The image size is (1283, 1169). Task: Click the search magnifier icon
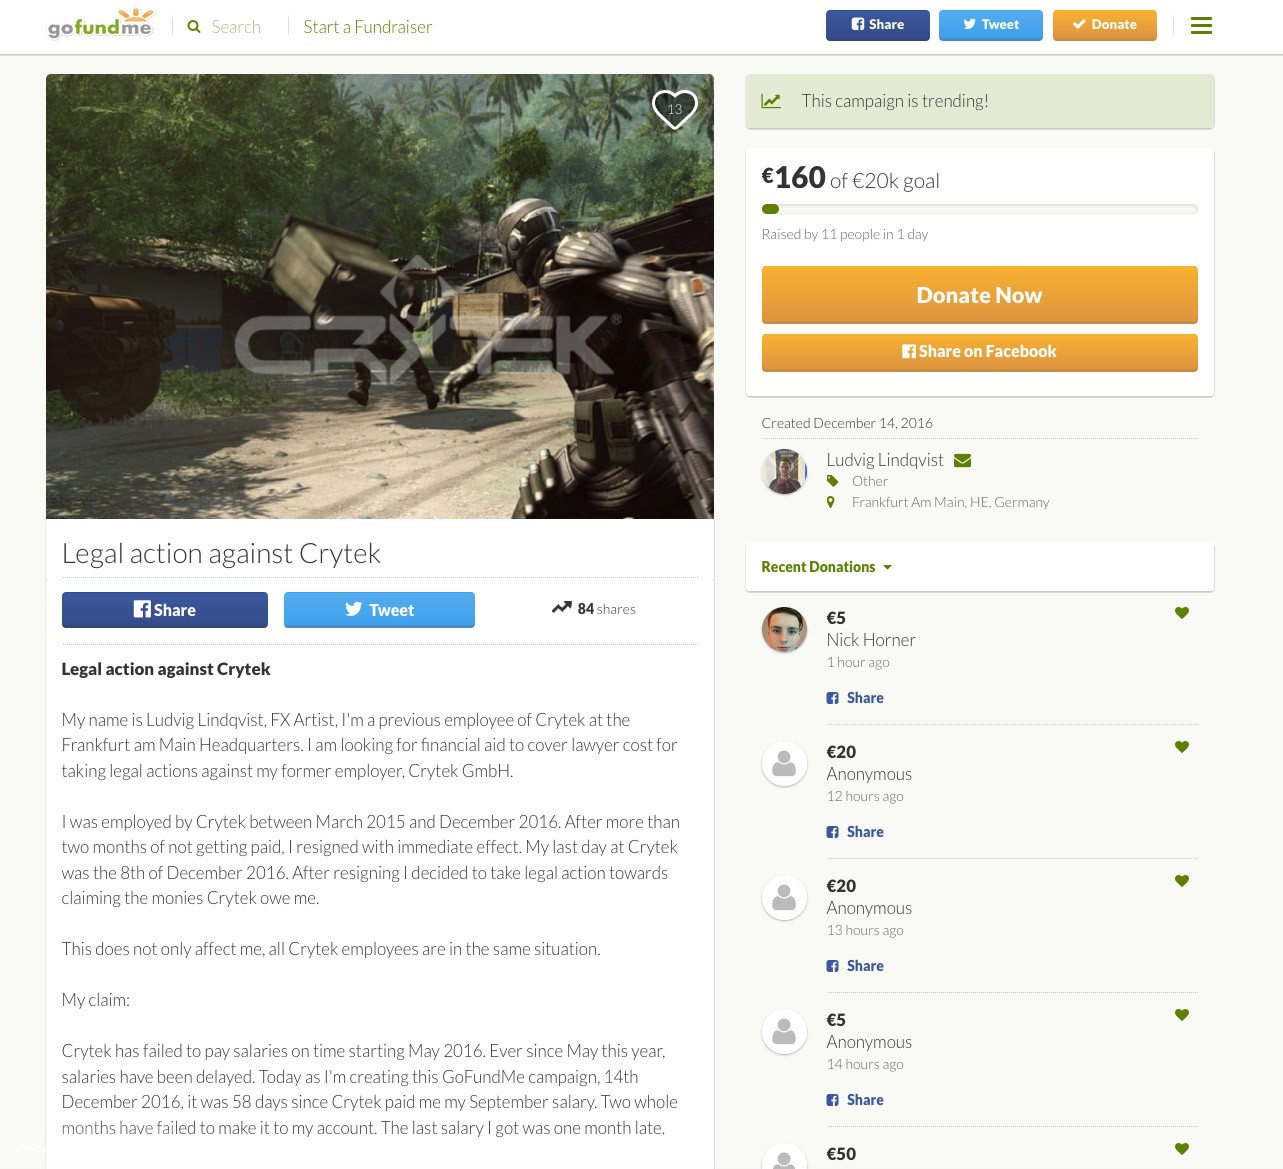194,27
